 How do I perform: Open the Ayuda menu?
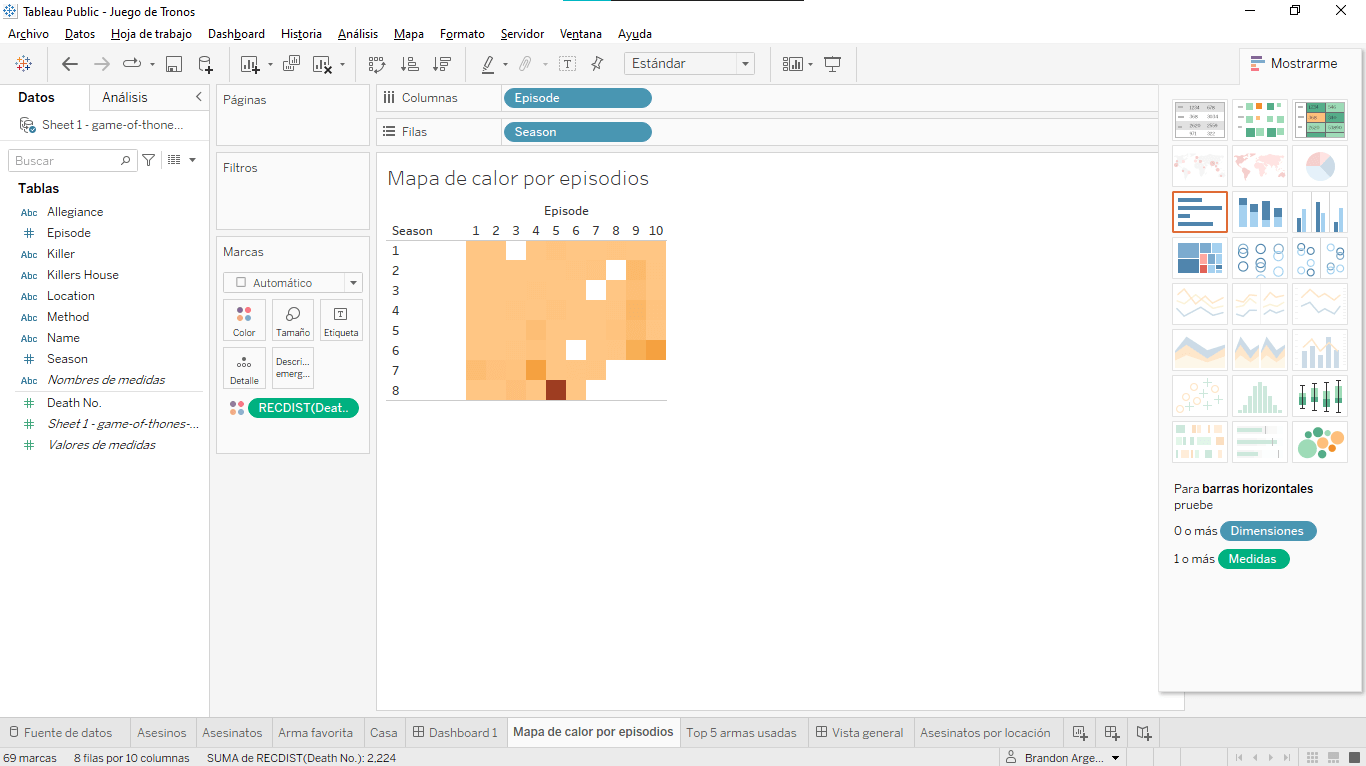635,34
